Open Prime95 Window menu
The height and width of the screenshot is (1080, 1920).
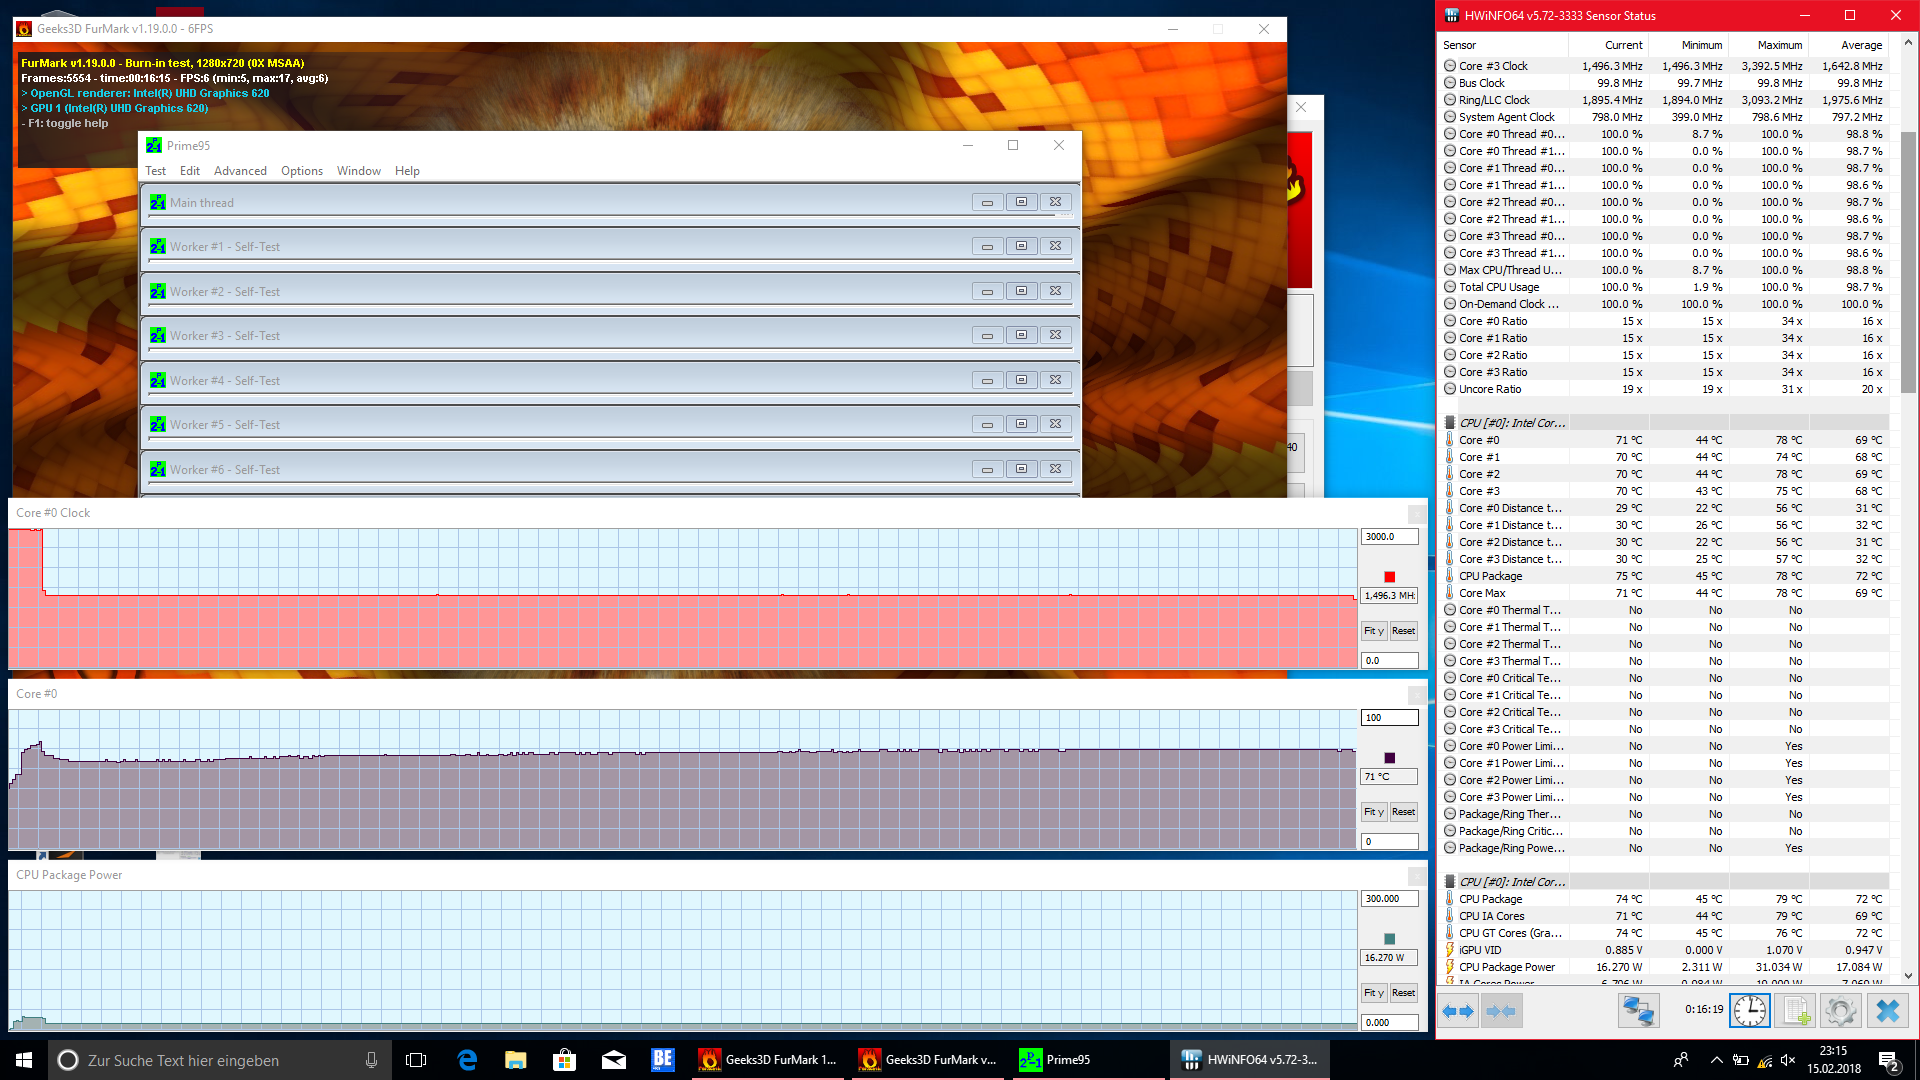click(359, 171)
